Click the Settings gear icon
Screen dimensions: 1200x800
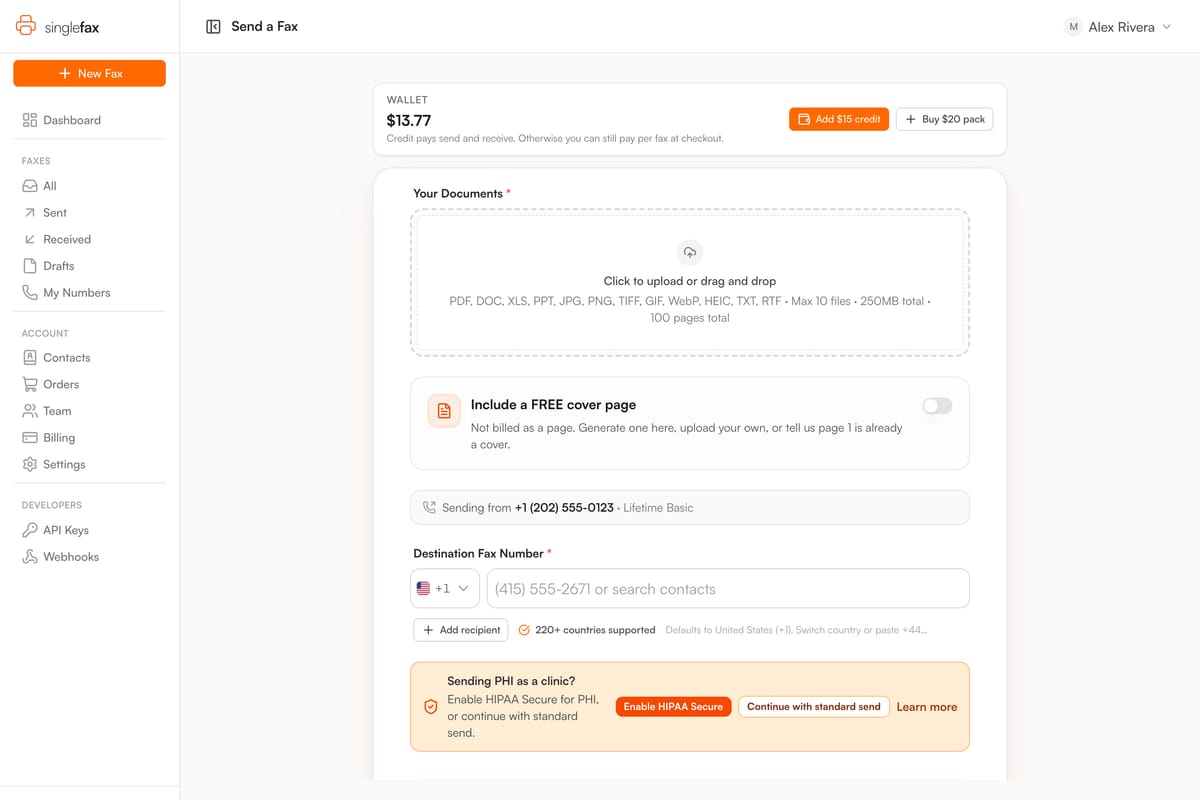pos(30,465)
